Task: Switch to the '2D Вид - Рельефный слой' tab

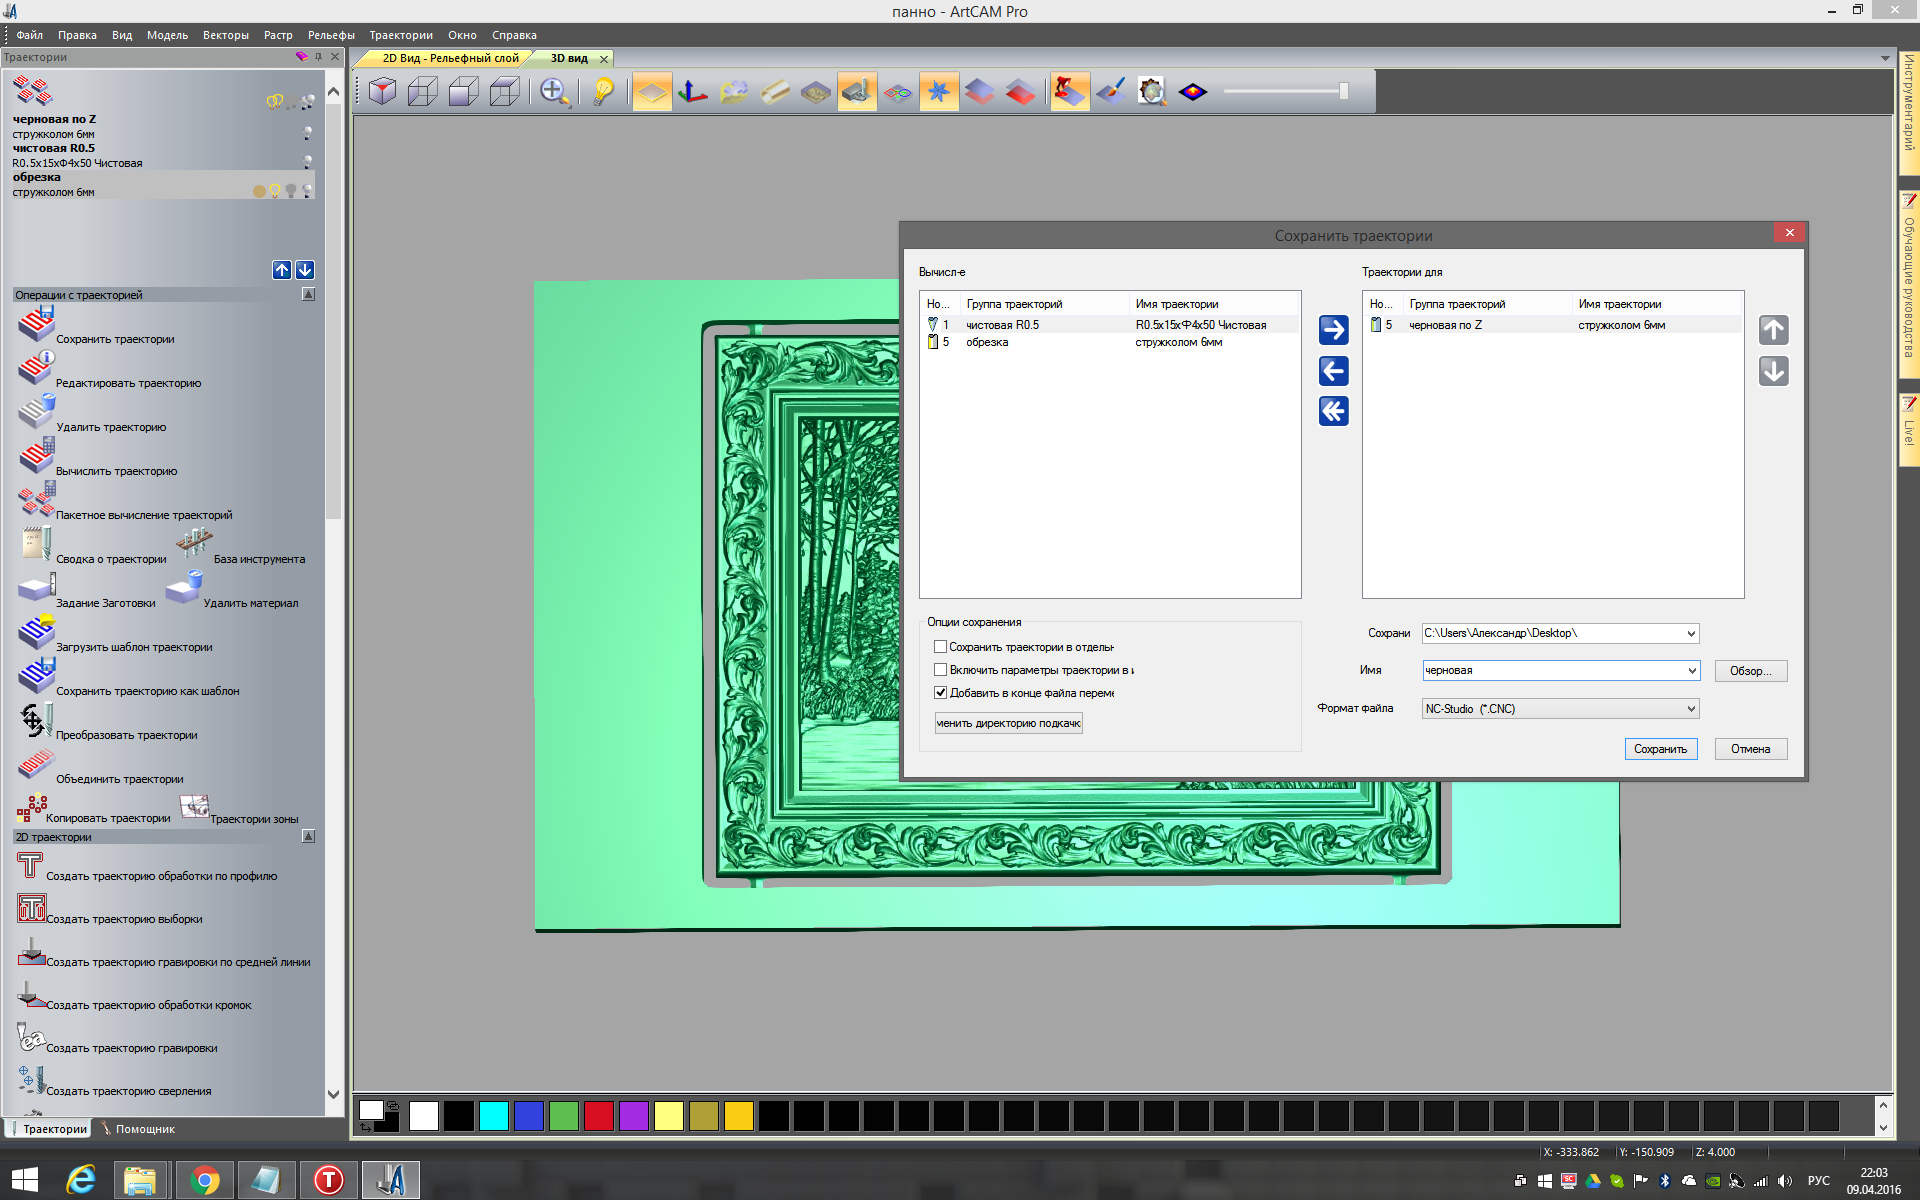Action: coord(450,58)
